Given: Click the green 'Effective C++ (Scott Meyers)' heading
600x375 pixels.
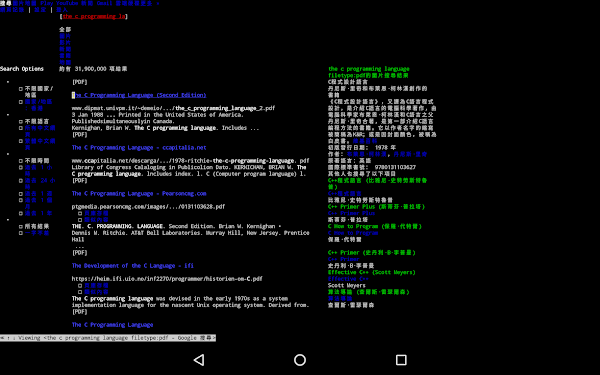Looking at the screenshot, I should [372, 272].
